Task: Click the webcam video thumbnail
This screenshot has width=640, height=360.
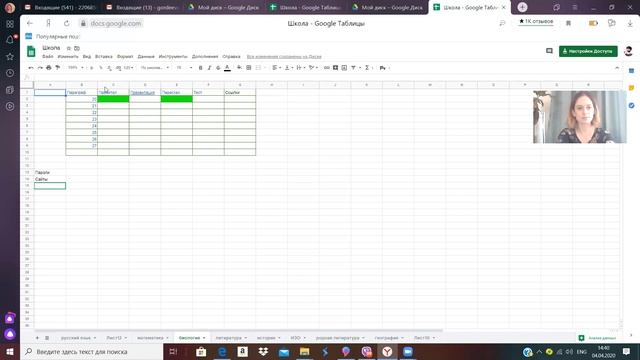Action: pyautogui.click(x=580, y=117)
